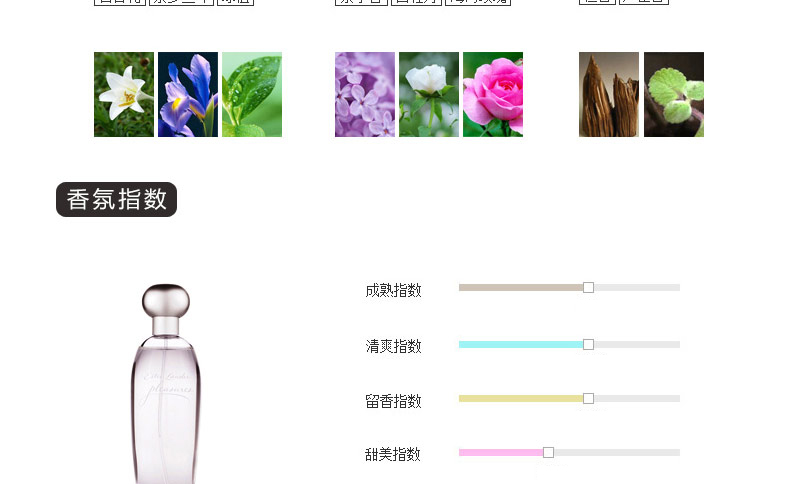Click the 清爽指数 slider handle

pos(588,344)
